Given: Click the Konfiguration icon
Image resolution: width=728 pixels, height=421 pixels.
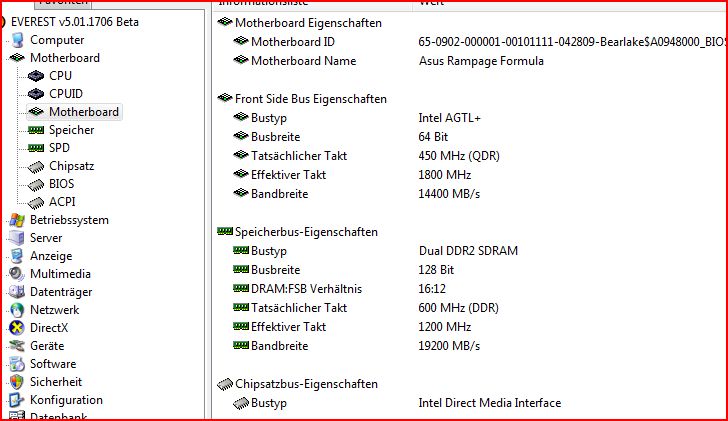Looking at the screenshot, I should coord(17,400).
